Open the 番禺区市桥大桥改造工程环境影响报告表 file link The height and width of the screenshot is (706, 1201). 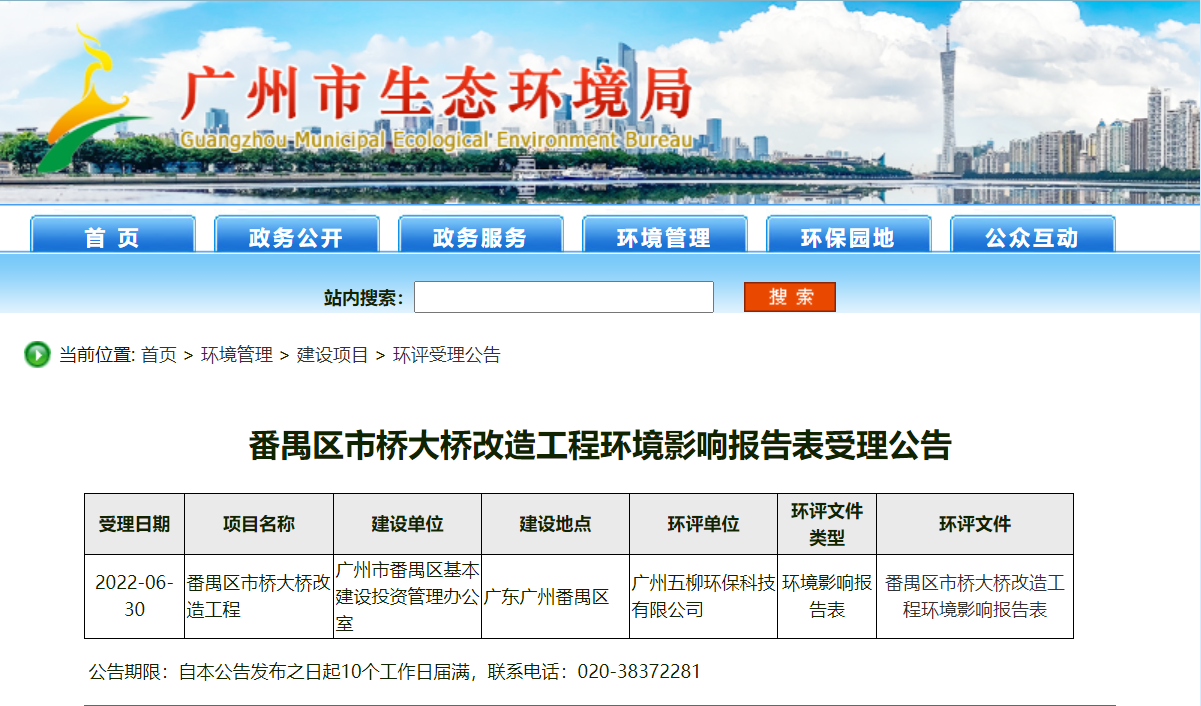click(x=974, y=596)
